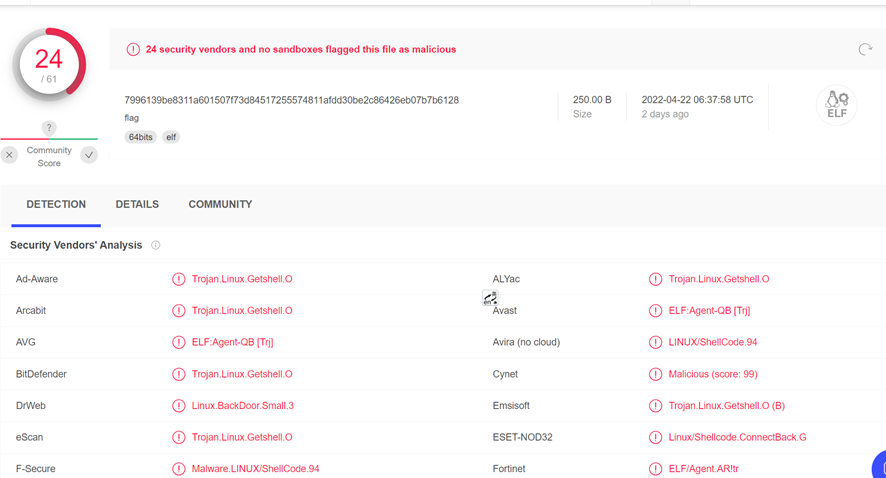Click the reanalyze refresh icon
This screenshot has width=886, height=478.
[865, 49]
